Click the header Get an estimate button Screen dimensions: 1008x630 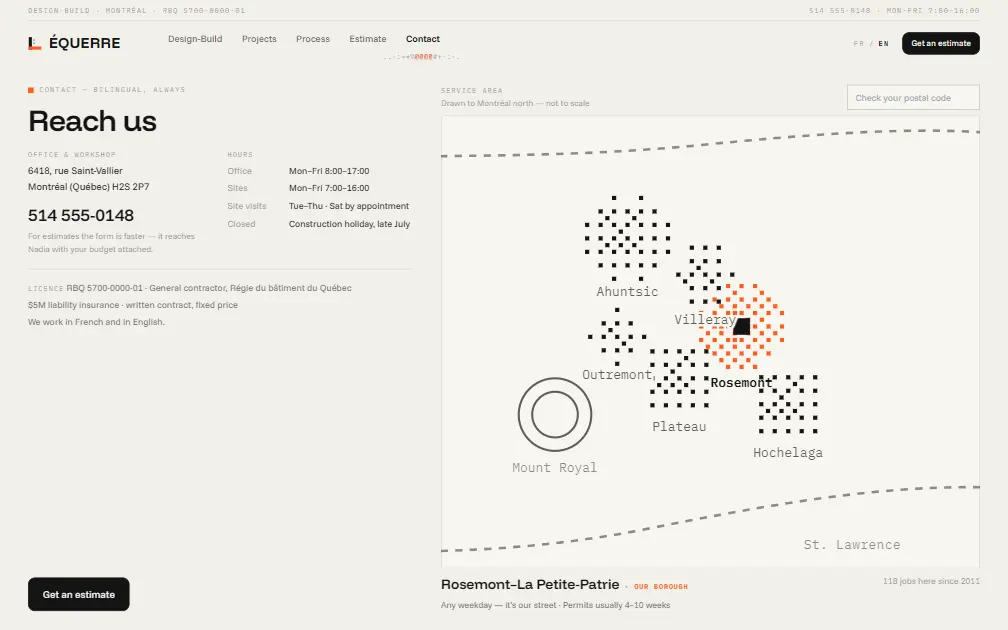point(940,43)
